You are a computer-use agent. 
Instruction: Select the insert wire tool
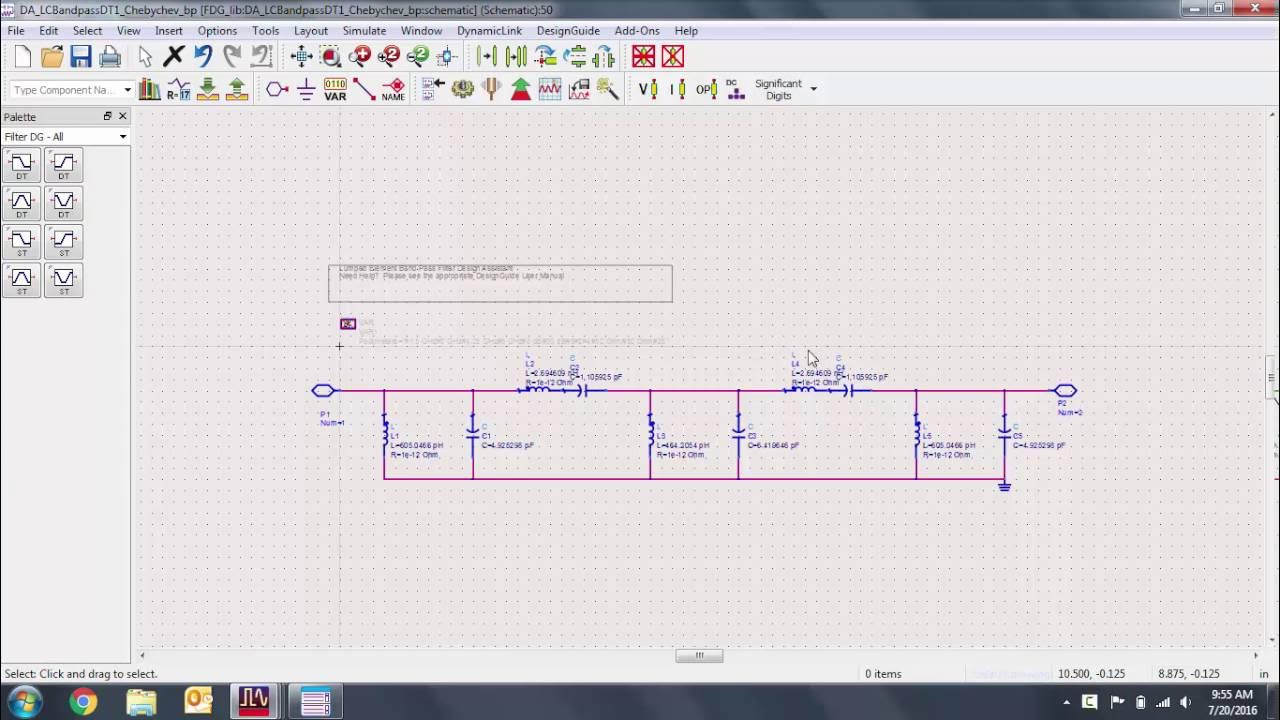click(364, 89)
